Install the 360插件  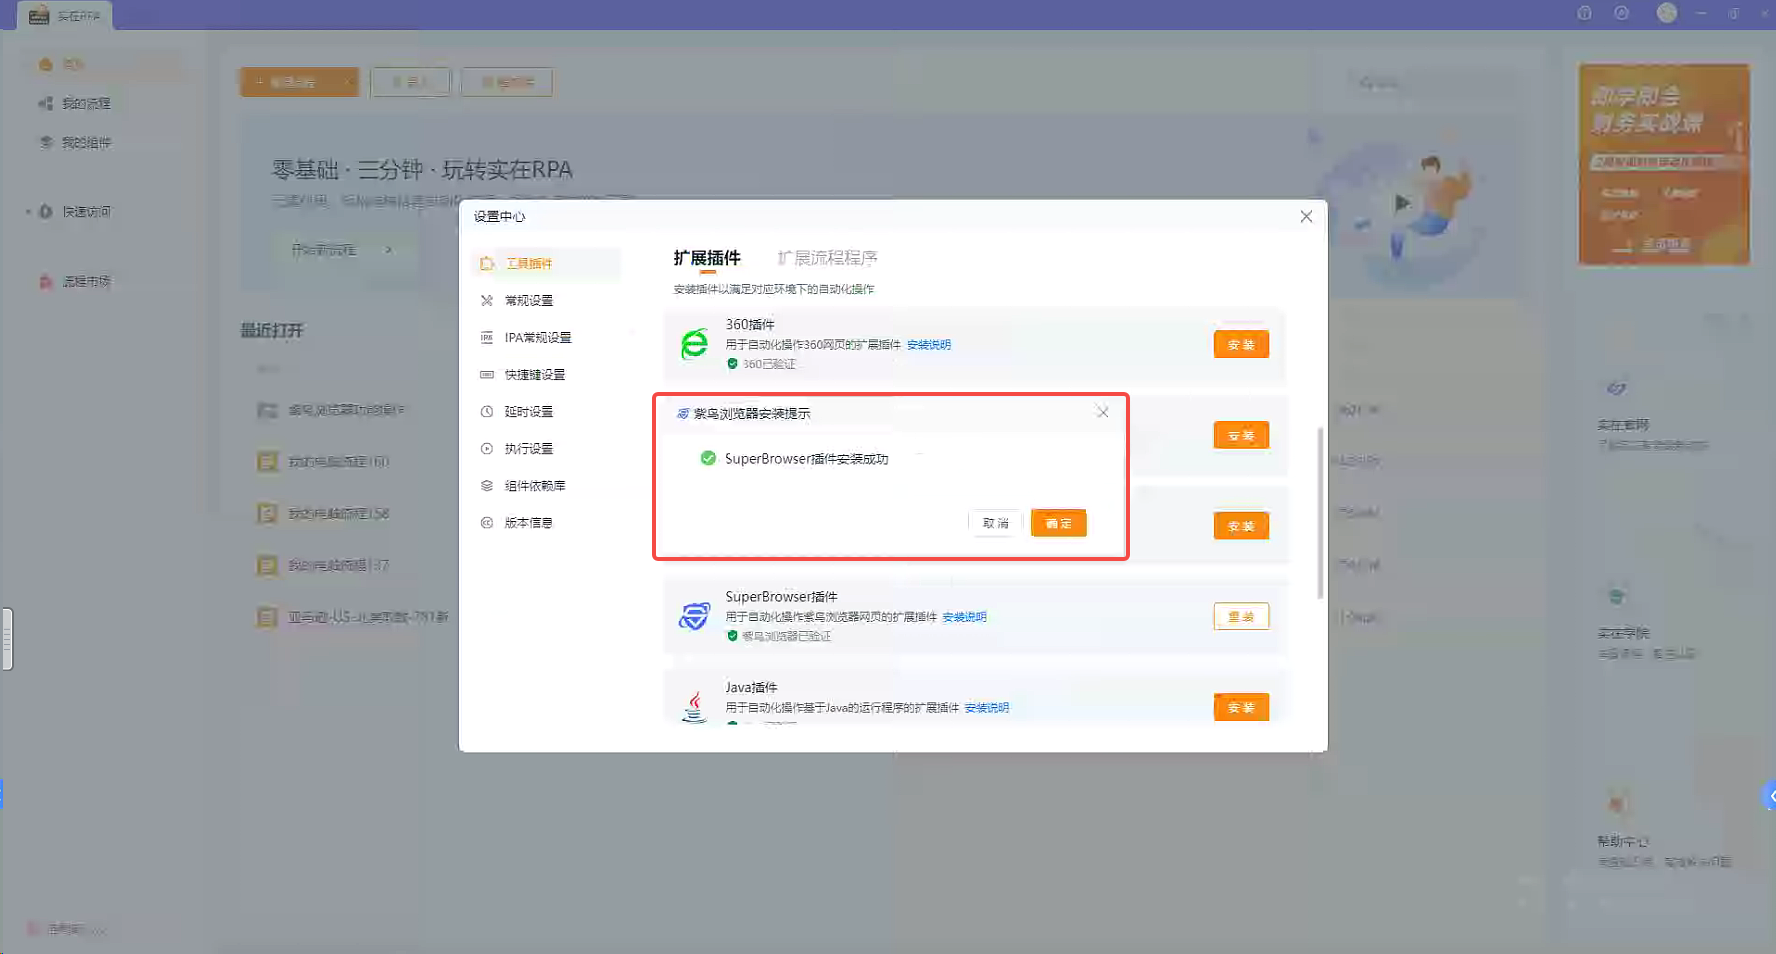click(x=1241, y=344)
